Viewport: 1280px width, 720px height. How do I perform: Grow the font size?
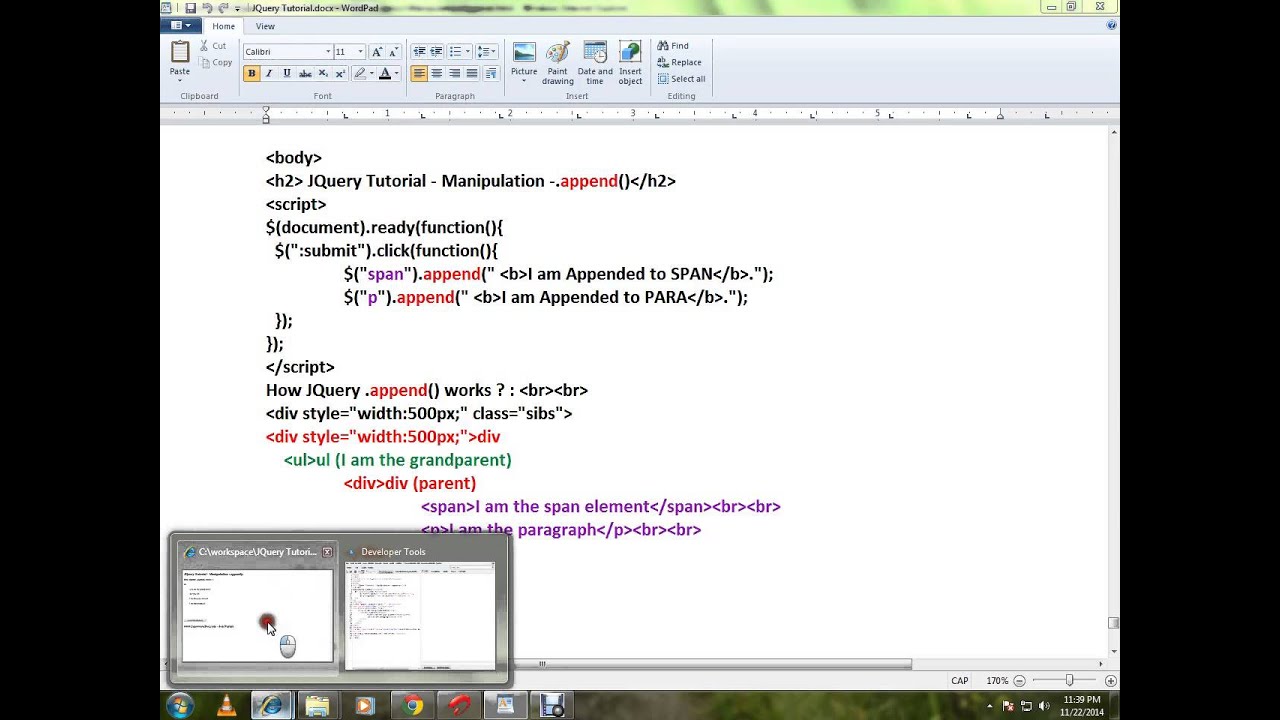pos(377,52)
